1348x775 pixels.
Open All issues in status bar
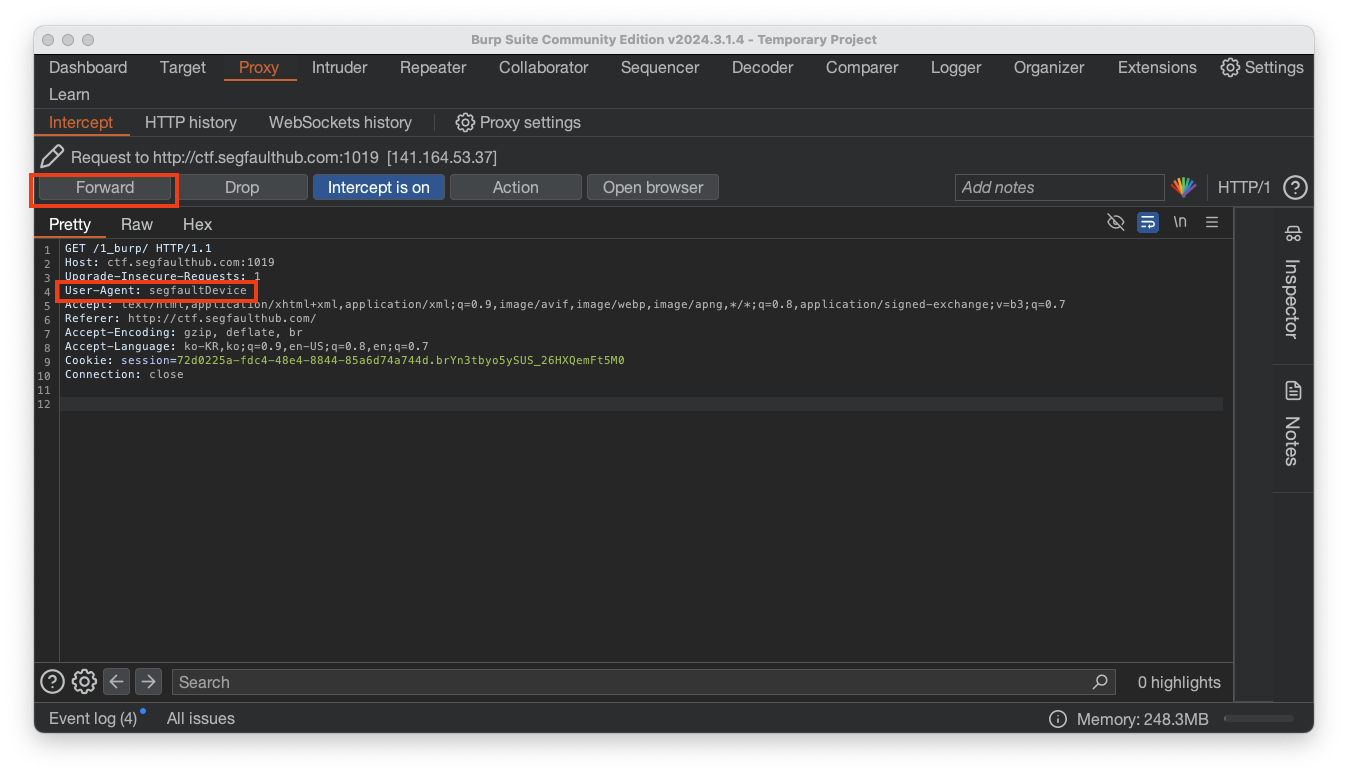(x=201, y=719)
